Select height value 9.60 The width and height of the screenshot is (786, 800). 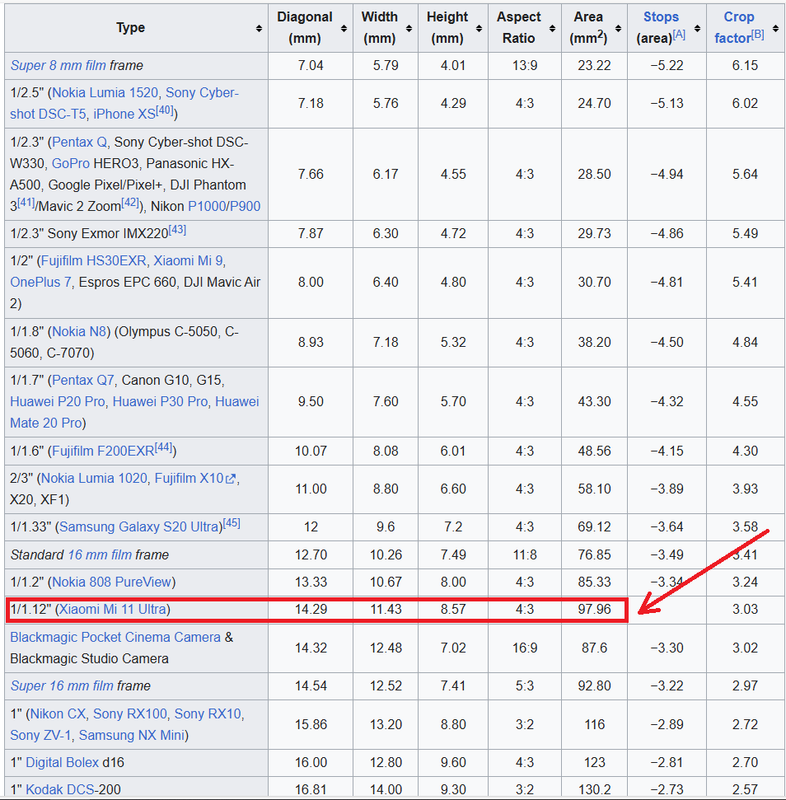pos(453,763)
